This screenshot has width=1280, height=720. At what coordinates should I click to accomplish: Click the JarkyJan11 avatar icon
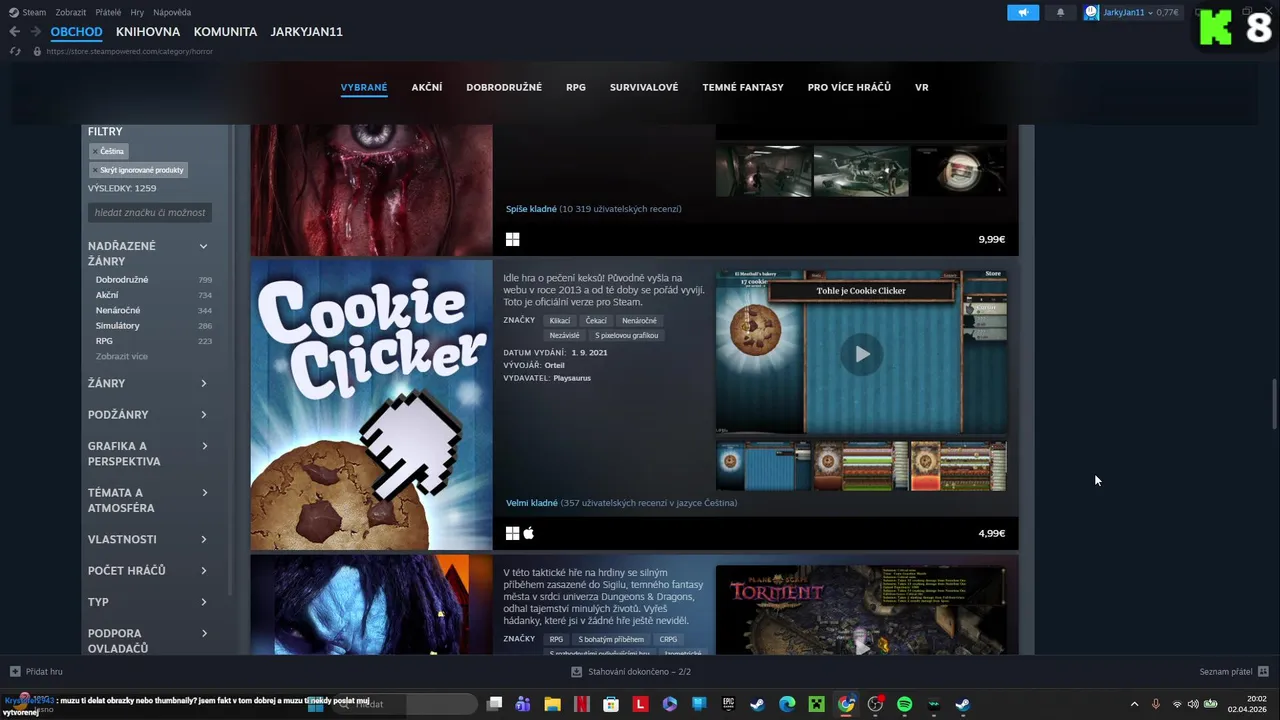(1091, 13)
